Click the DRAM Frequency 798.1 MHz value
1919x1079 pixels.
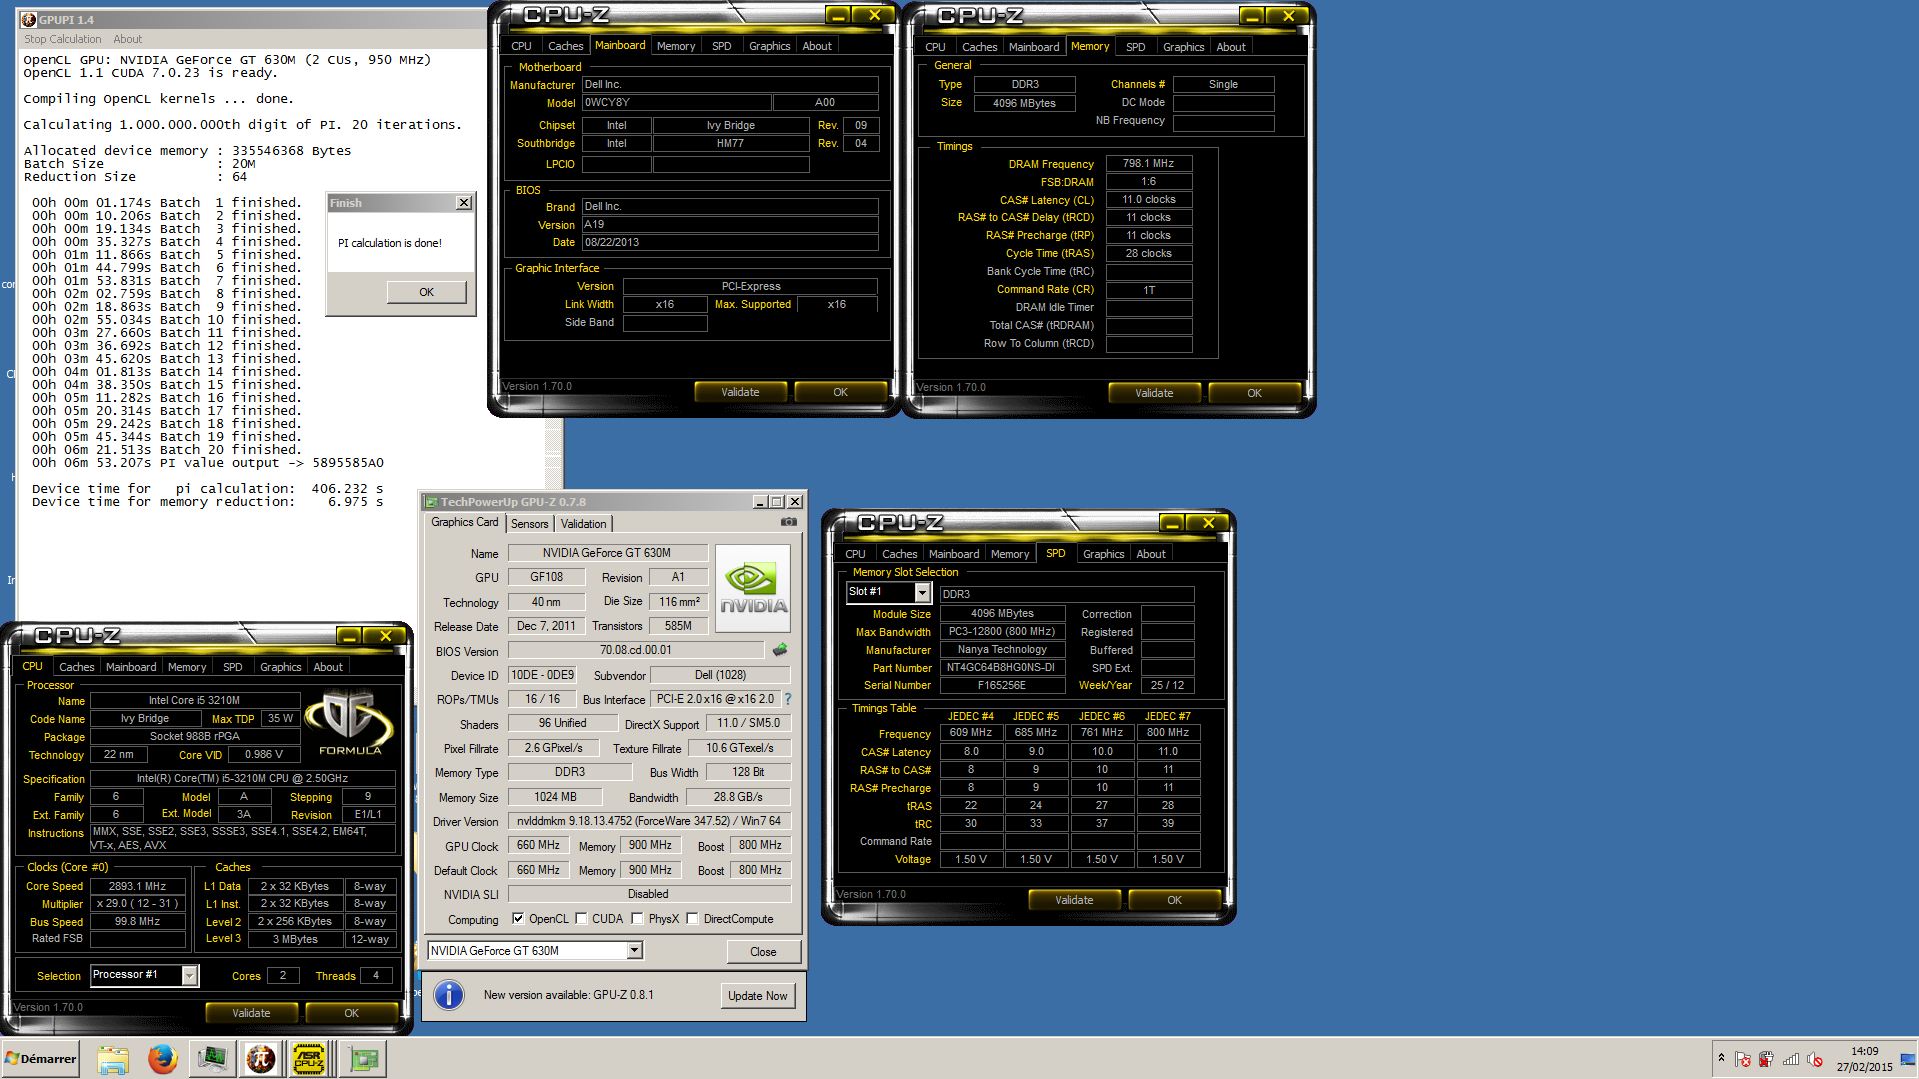[x=1148, y=163]
